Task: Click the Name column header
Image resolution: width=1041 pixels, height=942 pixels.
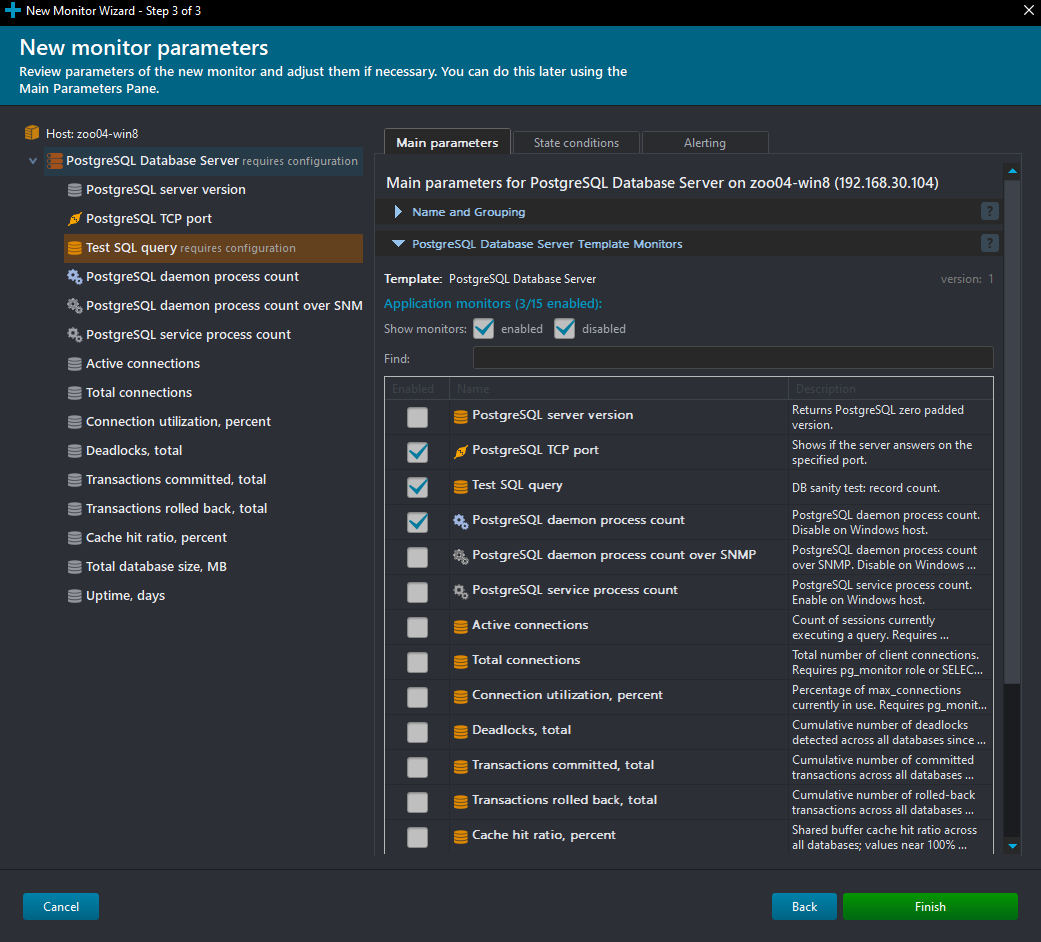Action: [x=618, y=388]
